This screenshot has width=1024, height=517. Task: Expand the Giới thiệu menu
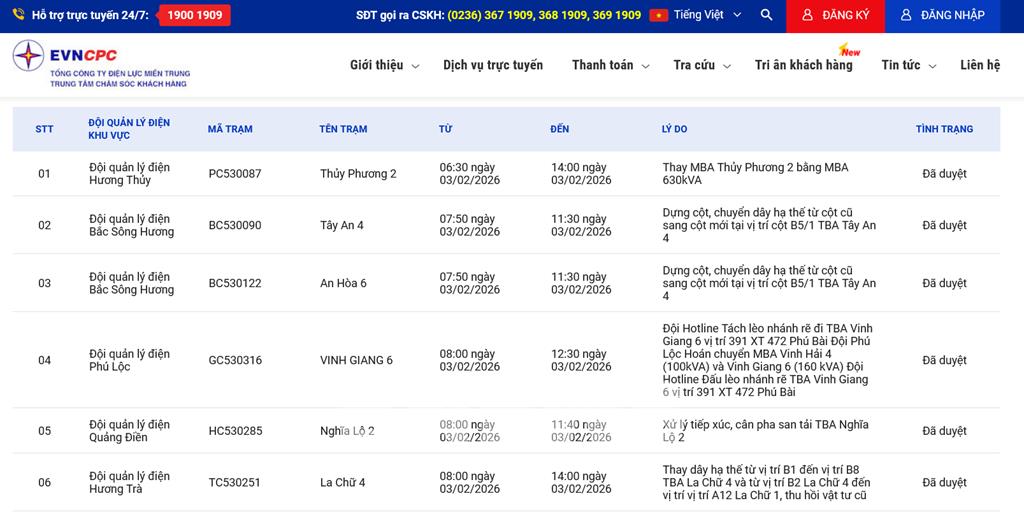[x=384, y=65]
